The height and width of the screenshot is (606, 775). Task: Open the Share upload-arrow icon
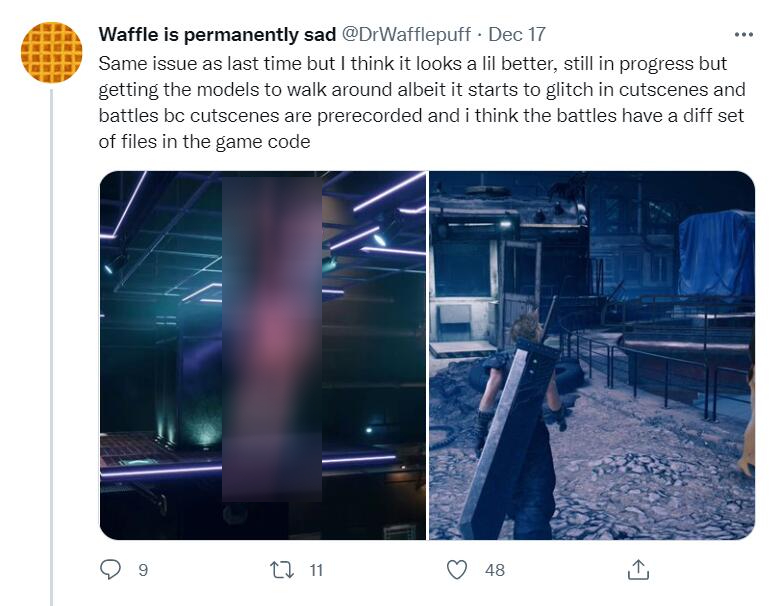click(638, 569)
